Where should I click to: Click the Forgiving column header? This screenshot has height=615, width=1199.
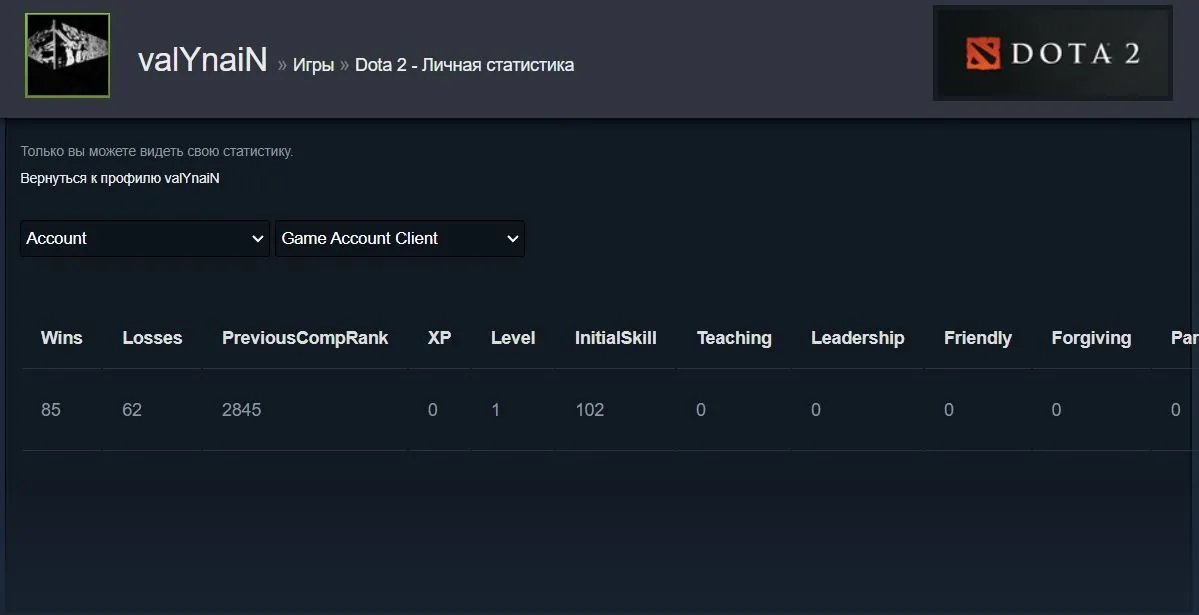point(1091,338)
